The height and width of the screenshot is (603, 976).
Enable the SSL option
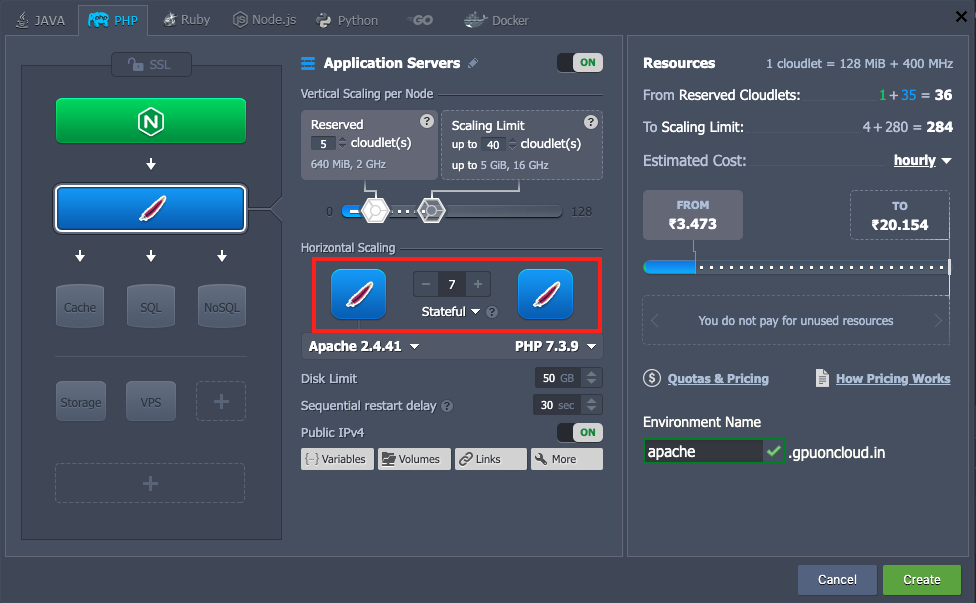[x=150, y=64]
